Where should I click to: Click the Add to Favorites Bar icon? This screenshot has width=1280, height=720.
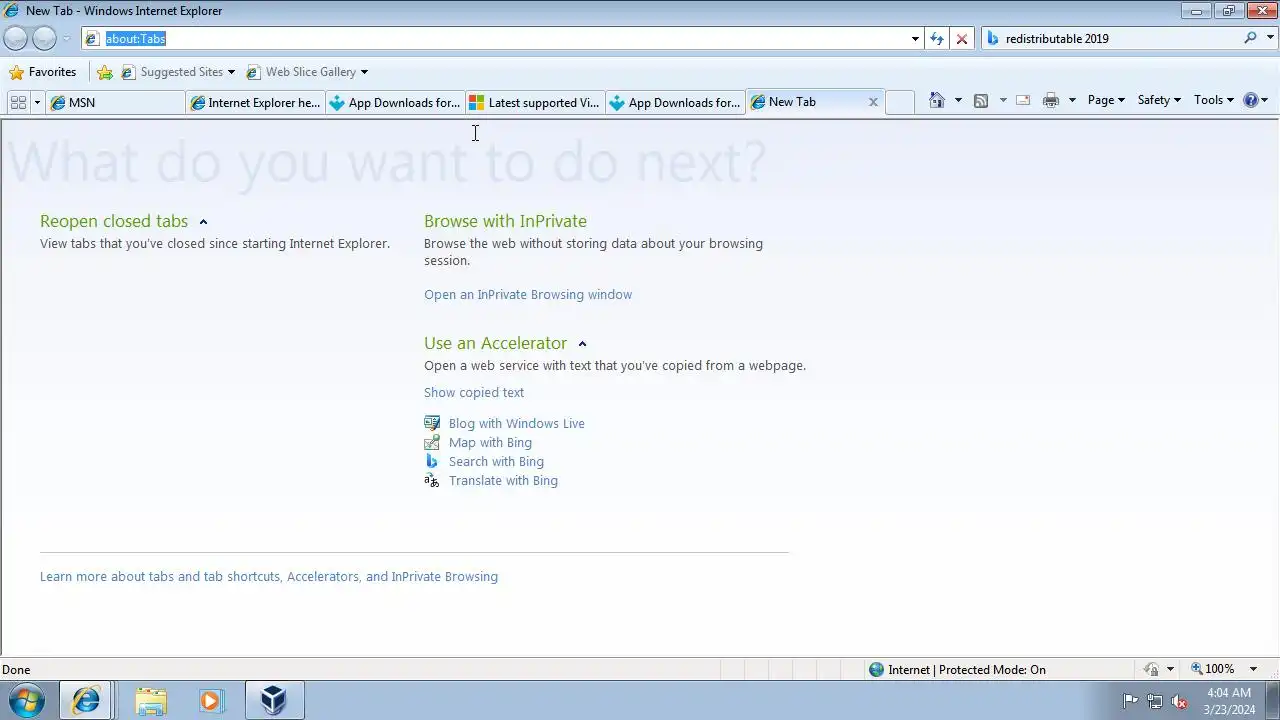pos(105,72)
